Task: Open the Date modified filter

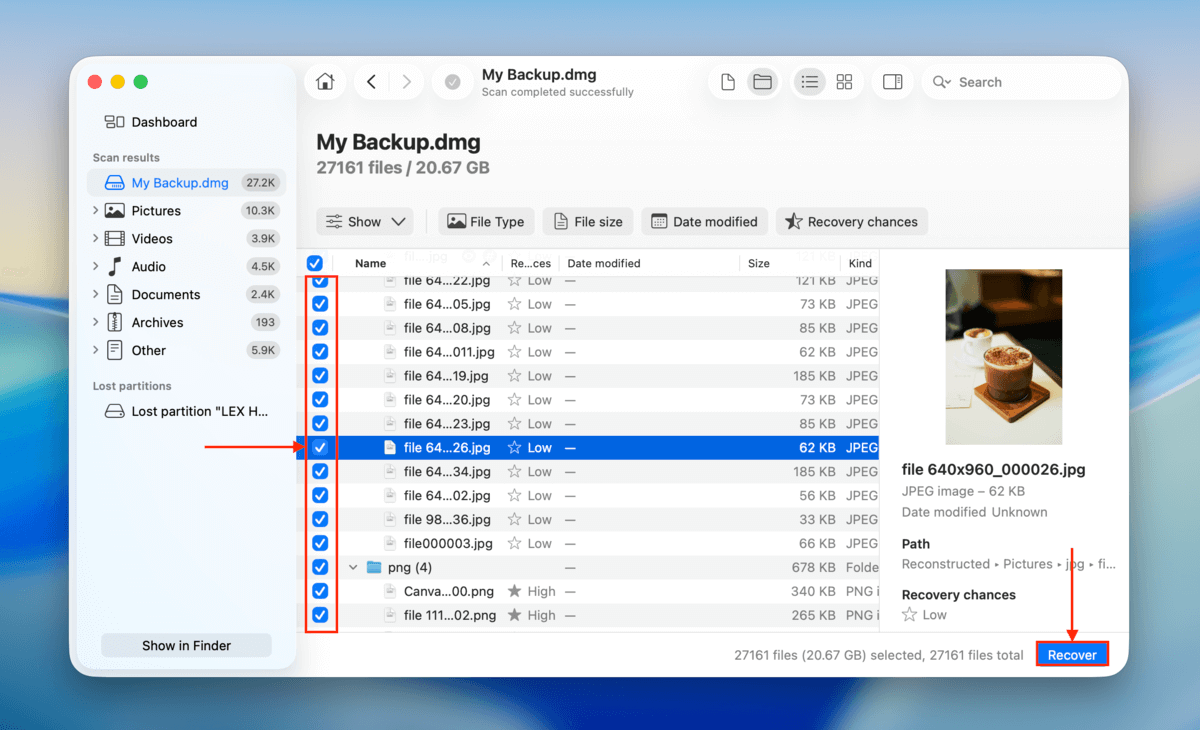Action: pyautogui.click(x=704, y=221)
